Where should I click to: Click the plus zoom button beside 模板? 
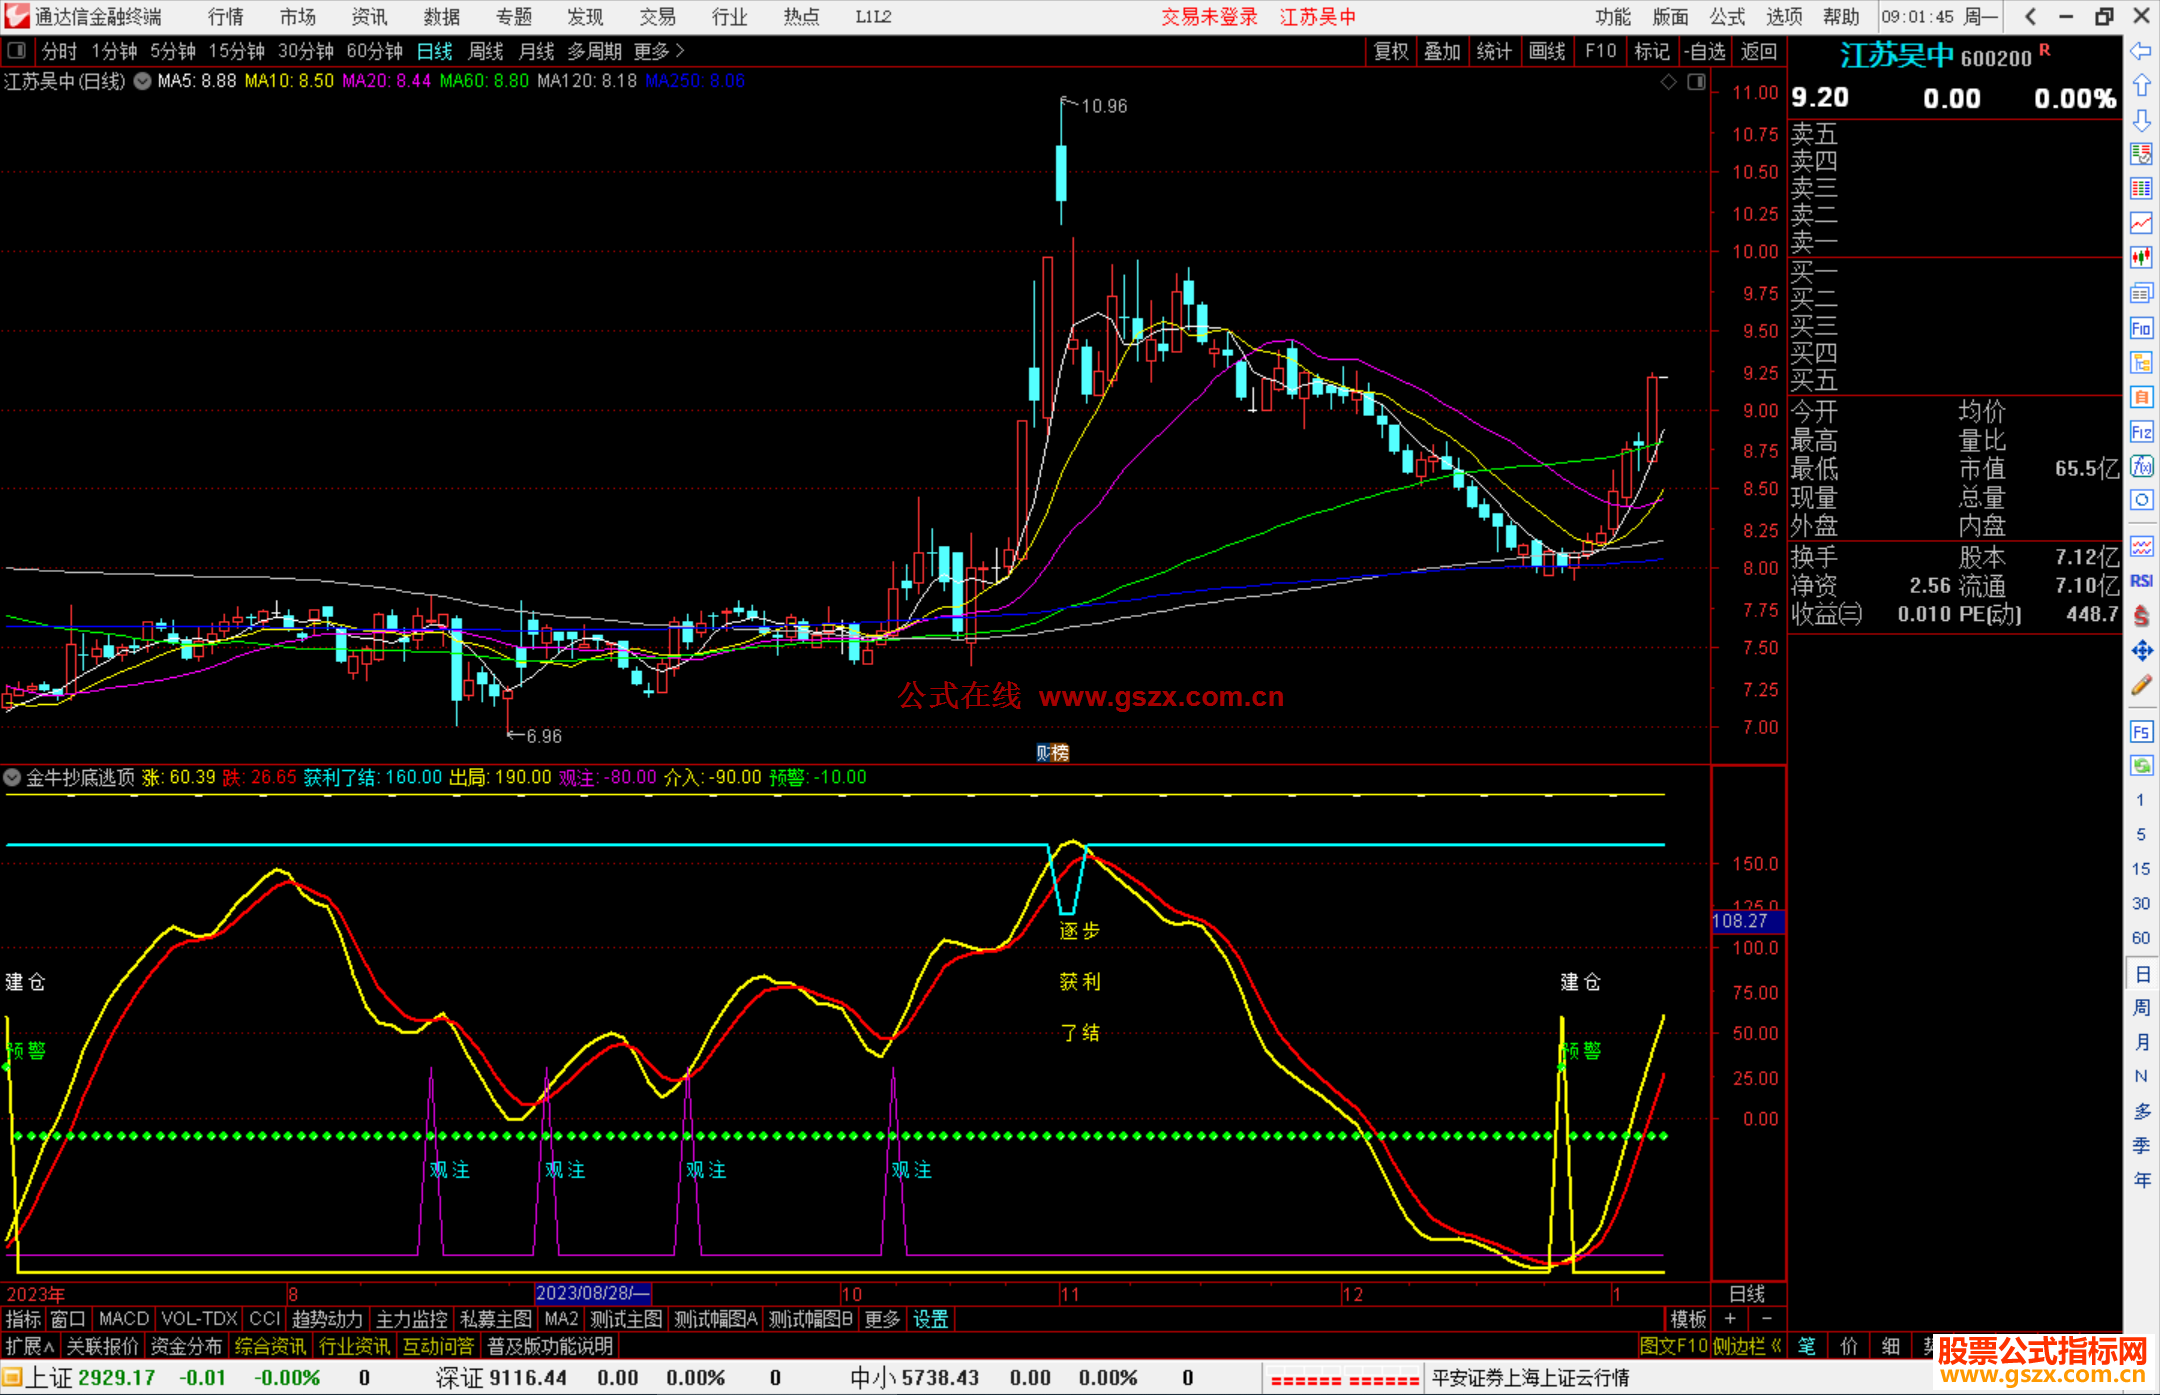click(1730, 1319)
